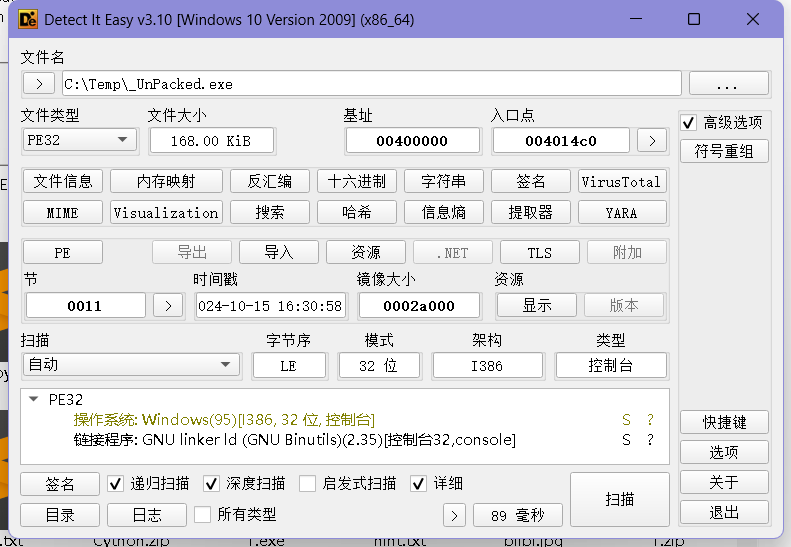Click the LE endianness field

pyautogui.click(x=289, y=366)
